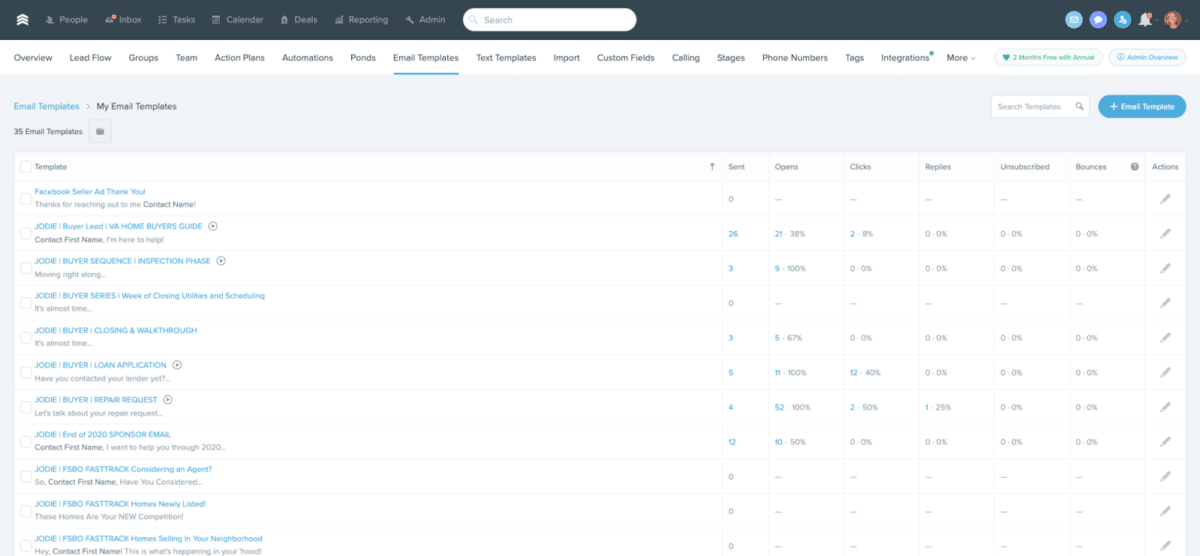Click pencil for Week of Closing Utilities row
The width and height of the screenshot is (1200, 556).
coord(1165,303)
